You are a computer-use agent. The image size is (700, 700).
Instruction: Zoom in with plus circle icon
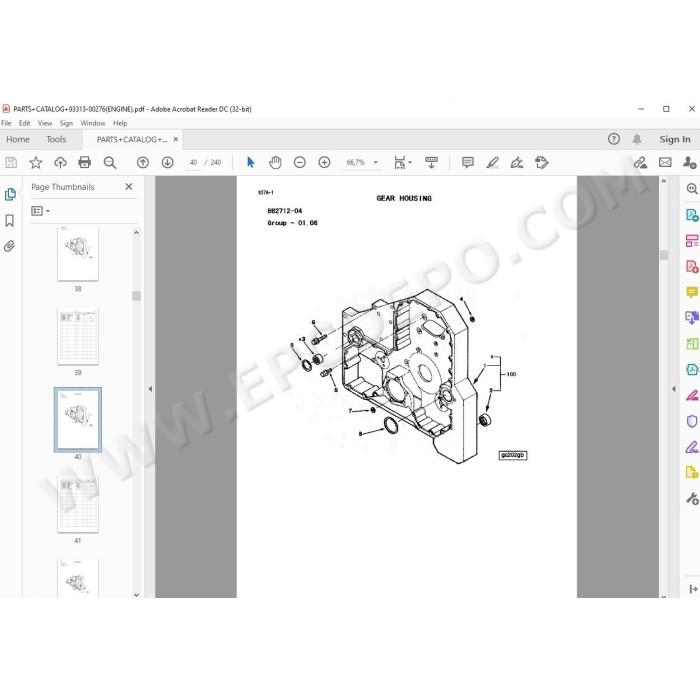pyautogui.click(x=324, y=162)
